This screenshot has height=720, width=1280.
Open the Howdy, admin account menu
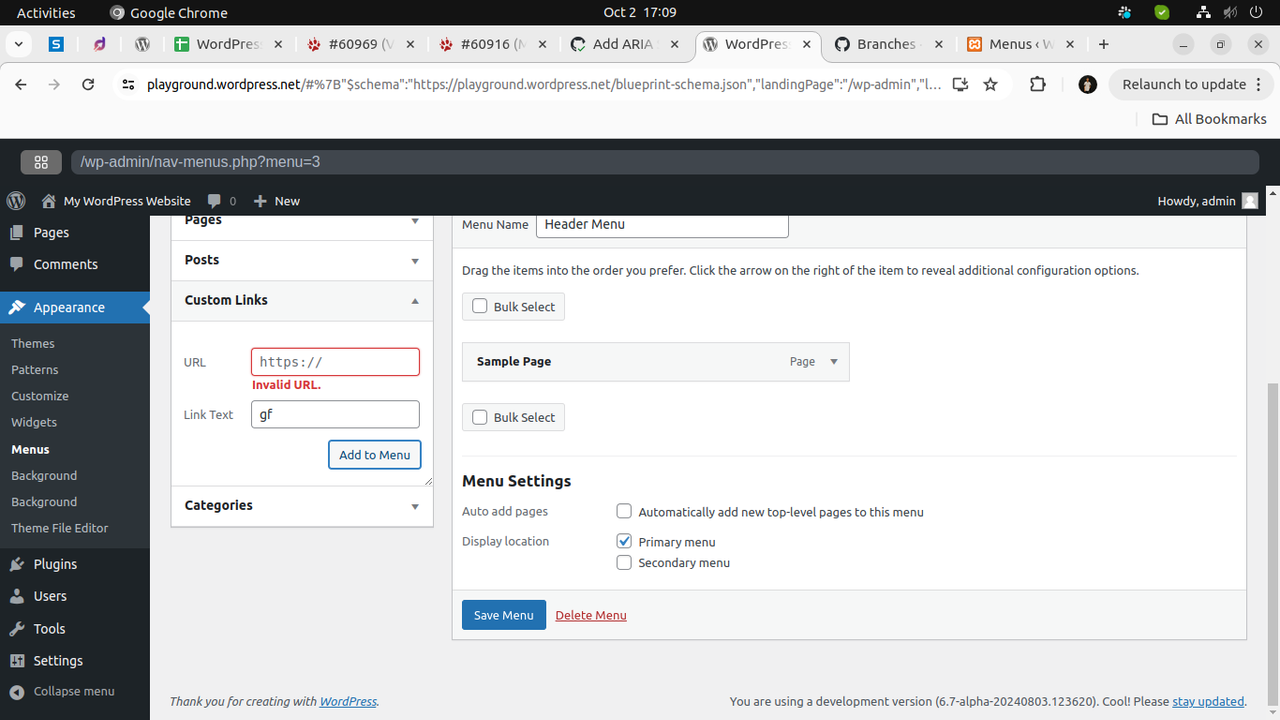pos(1208,201)
